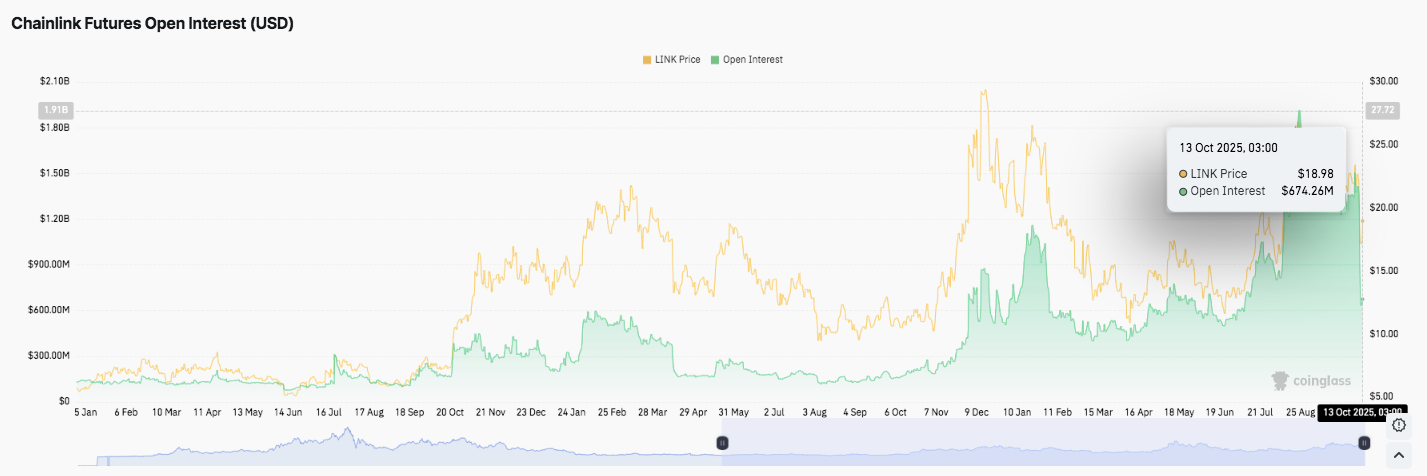This screenshot has height=476, width=1427.
Task: Click the upward chevron scroll-to-top button
Action: (x=1399, y=456)
